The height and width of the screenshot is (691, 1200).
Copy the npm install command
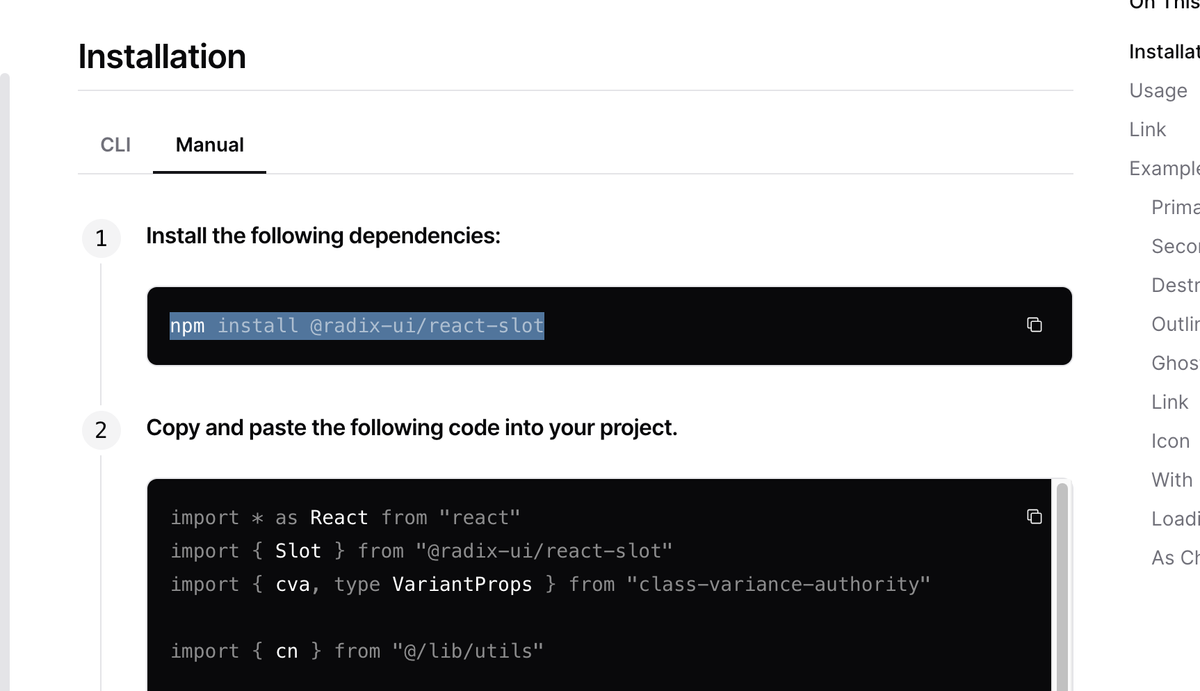point(1035,325)
